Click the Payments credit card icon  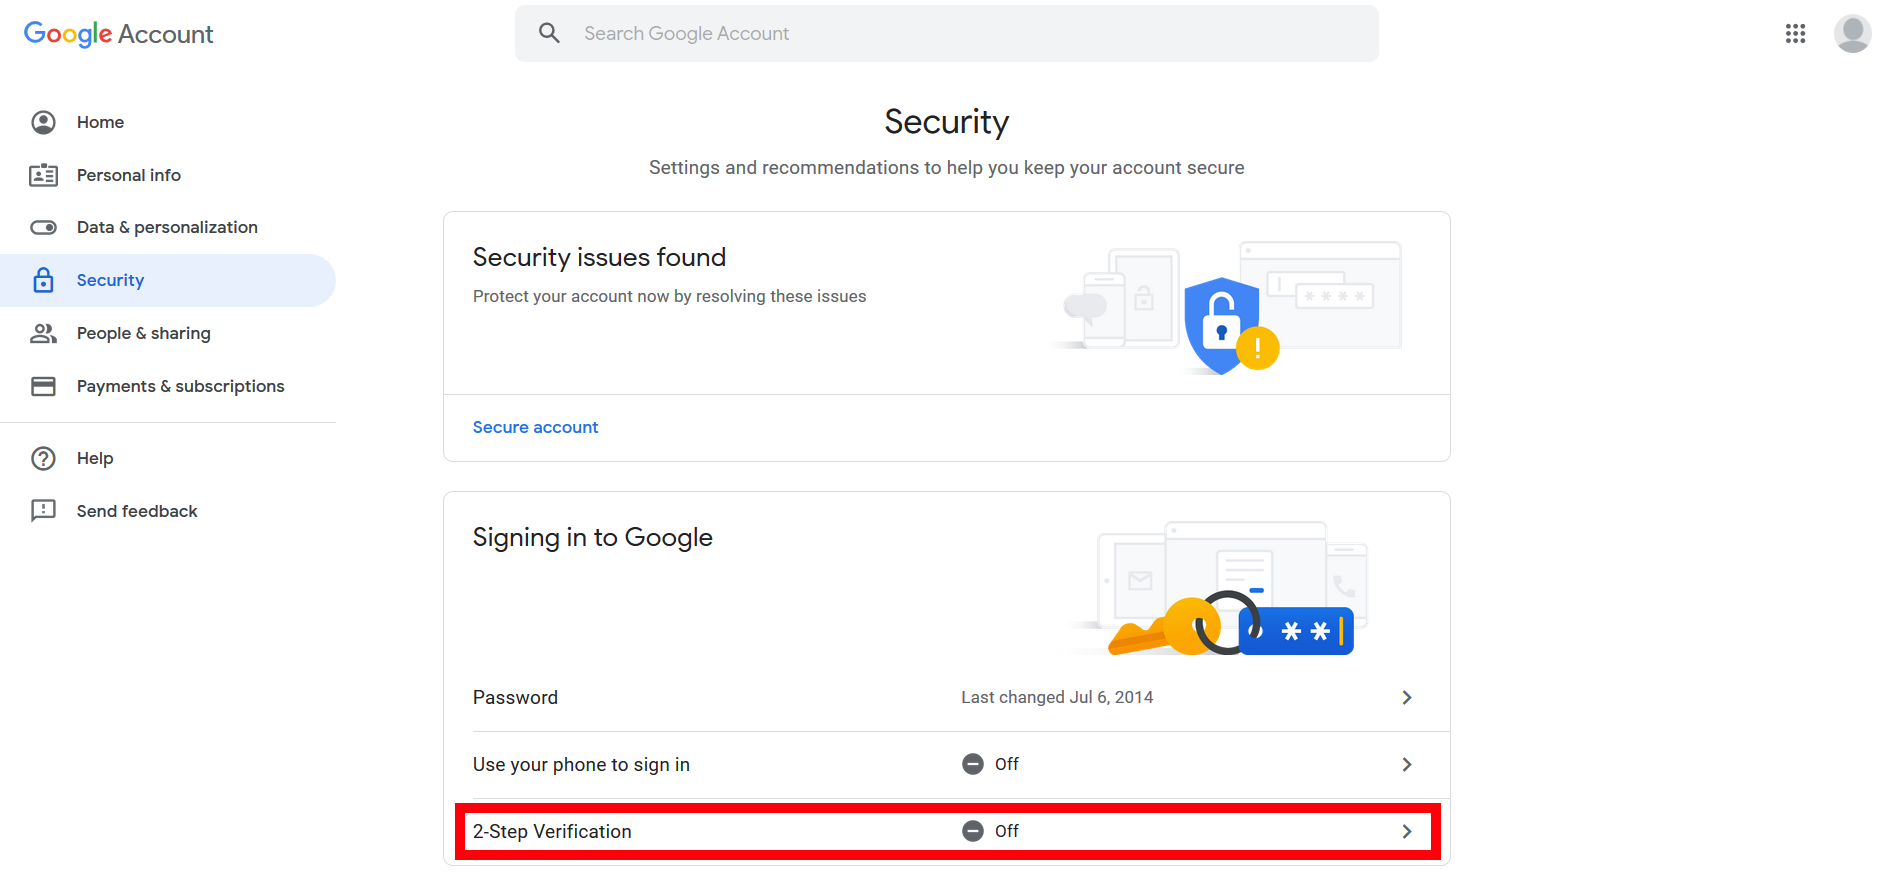pyautogui.click(x=43, y=386)
